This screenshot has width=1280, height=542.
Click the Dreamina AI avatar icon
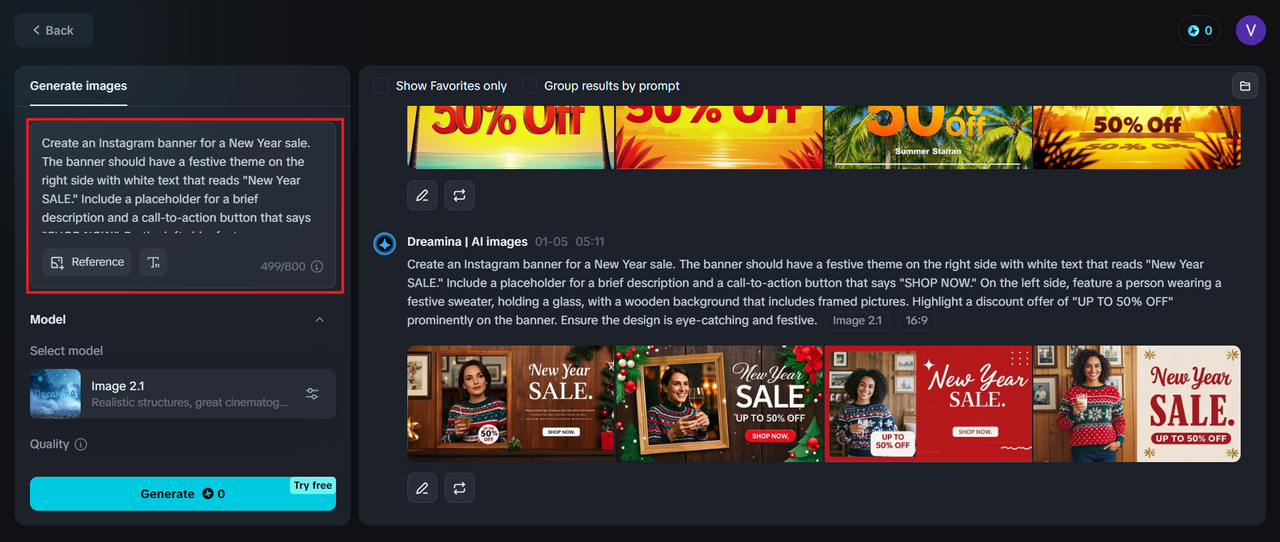pos(384,244)
